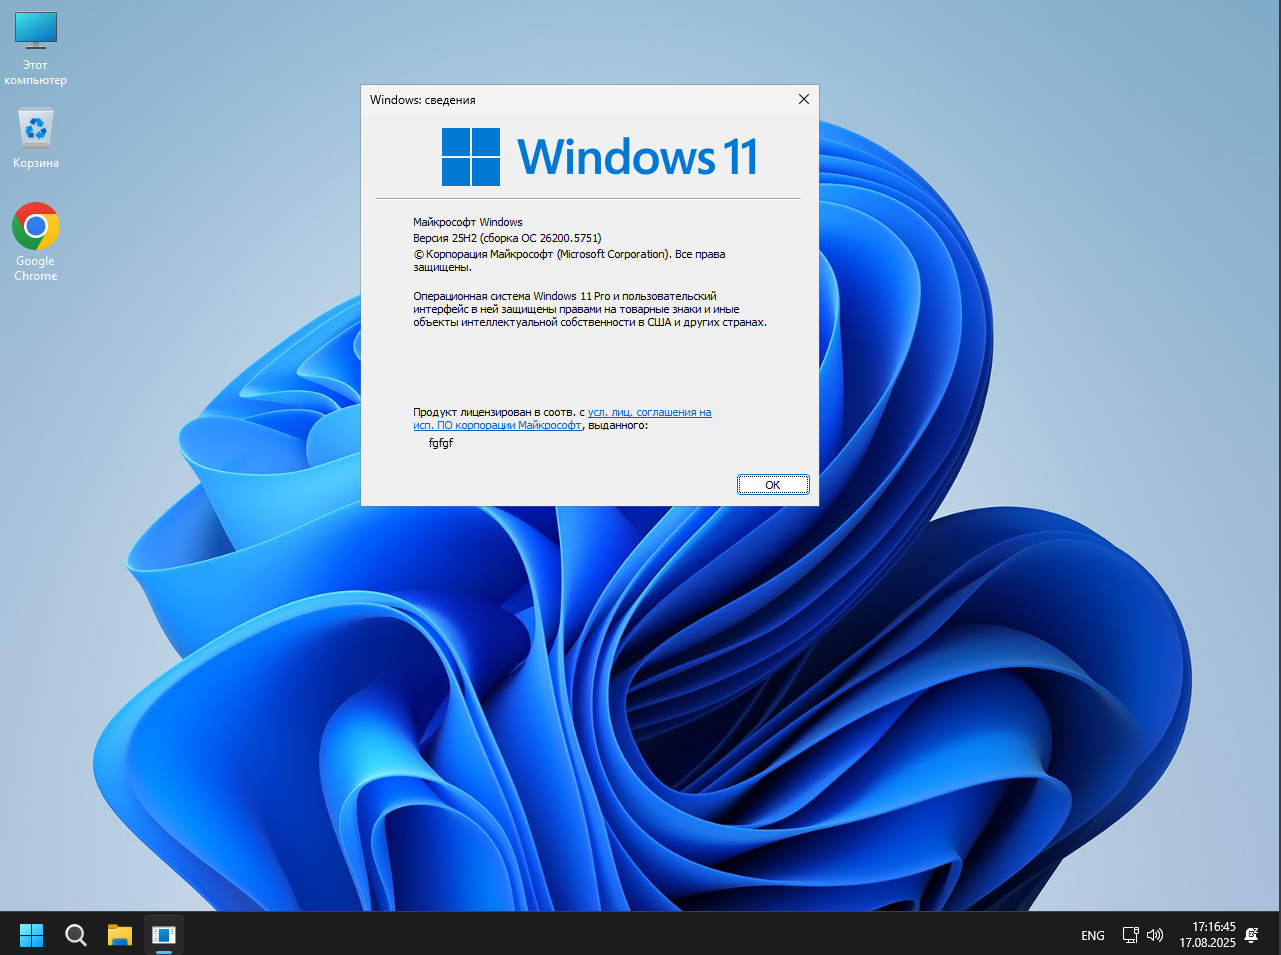Open File Explorer from the taskbar
The width and height of the screenshot is (1281, 955).
point(120,935)
